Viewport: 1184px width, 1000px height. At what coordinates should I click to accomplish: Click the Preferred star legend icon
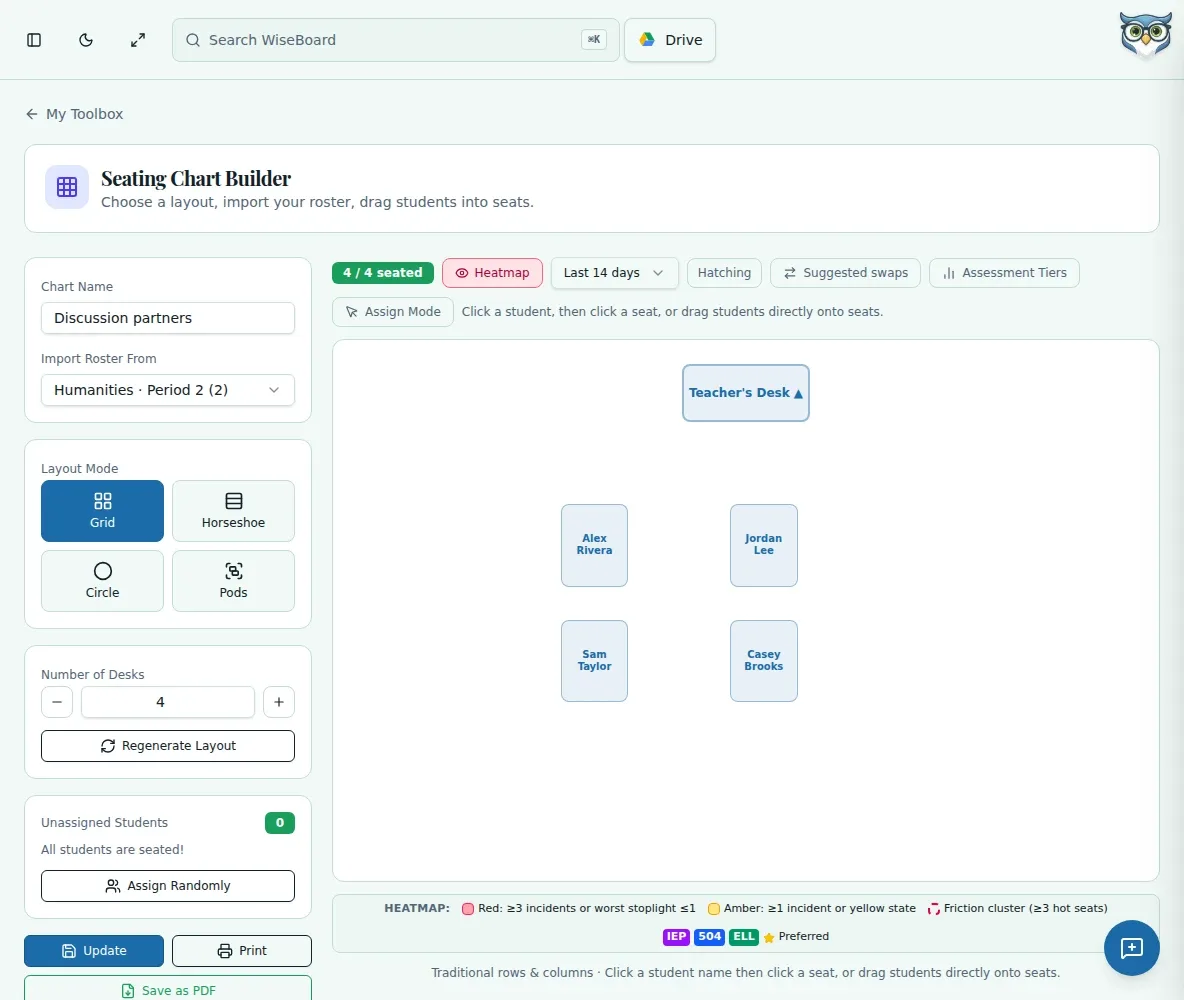tap(769, 937)
